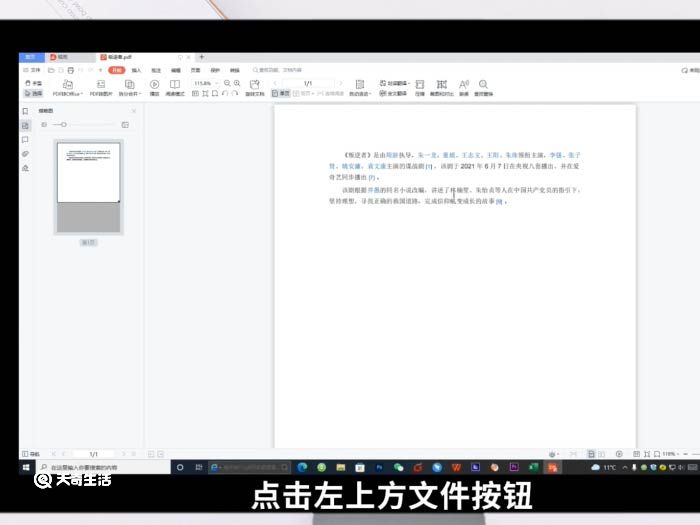The width and height of the screenshot is (700, 525).
Task: Go to next page arrow in toolbar
Action: point(341,83)
